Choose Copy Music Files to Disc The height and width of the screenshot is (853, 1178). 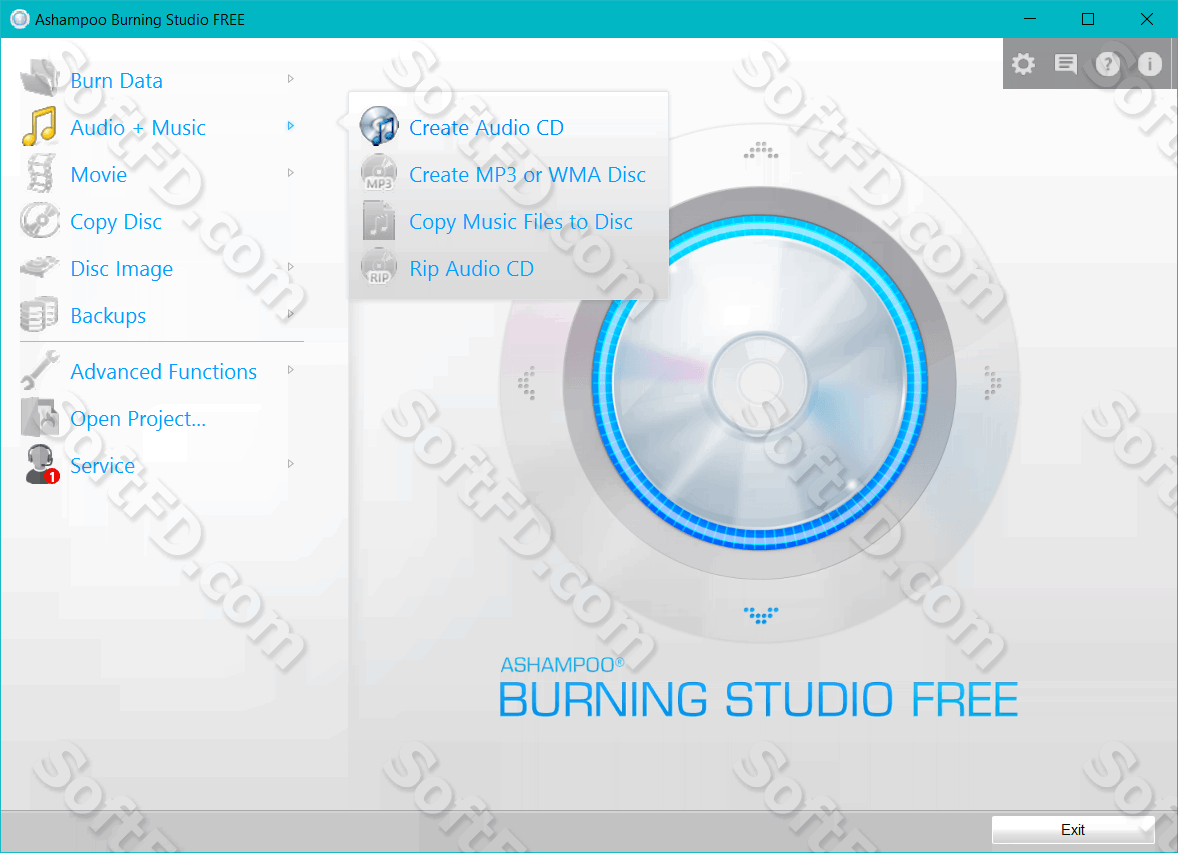(521, 222)
